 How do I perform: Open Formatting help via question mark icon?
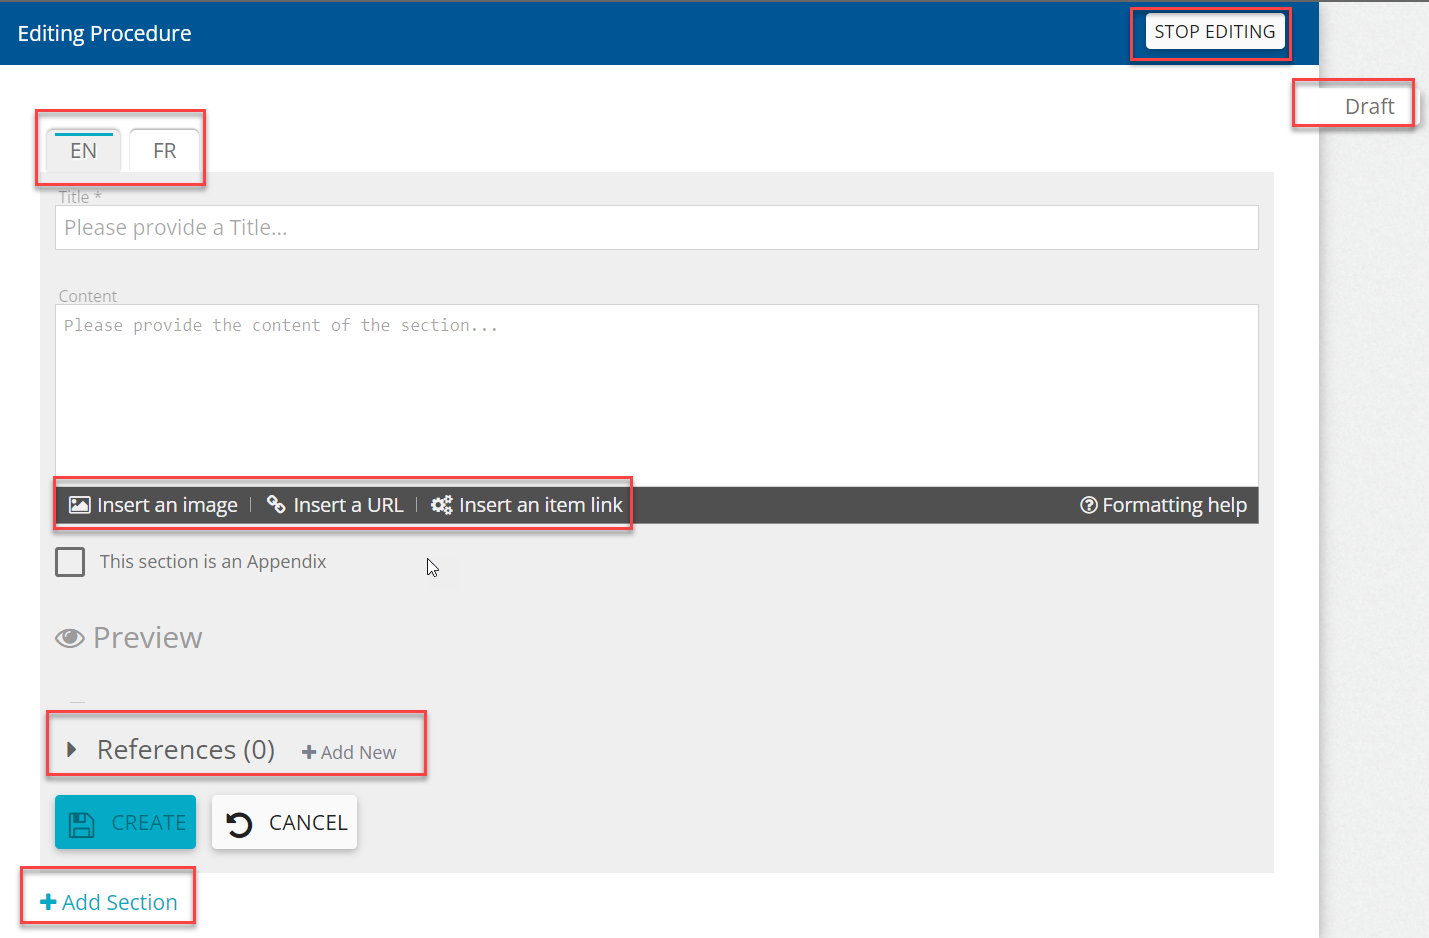(x=1088, y=505)
